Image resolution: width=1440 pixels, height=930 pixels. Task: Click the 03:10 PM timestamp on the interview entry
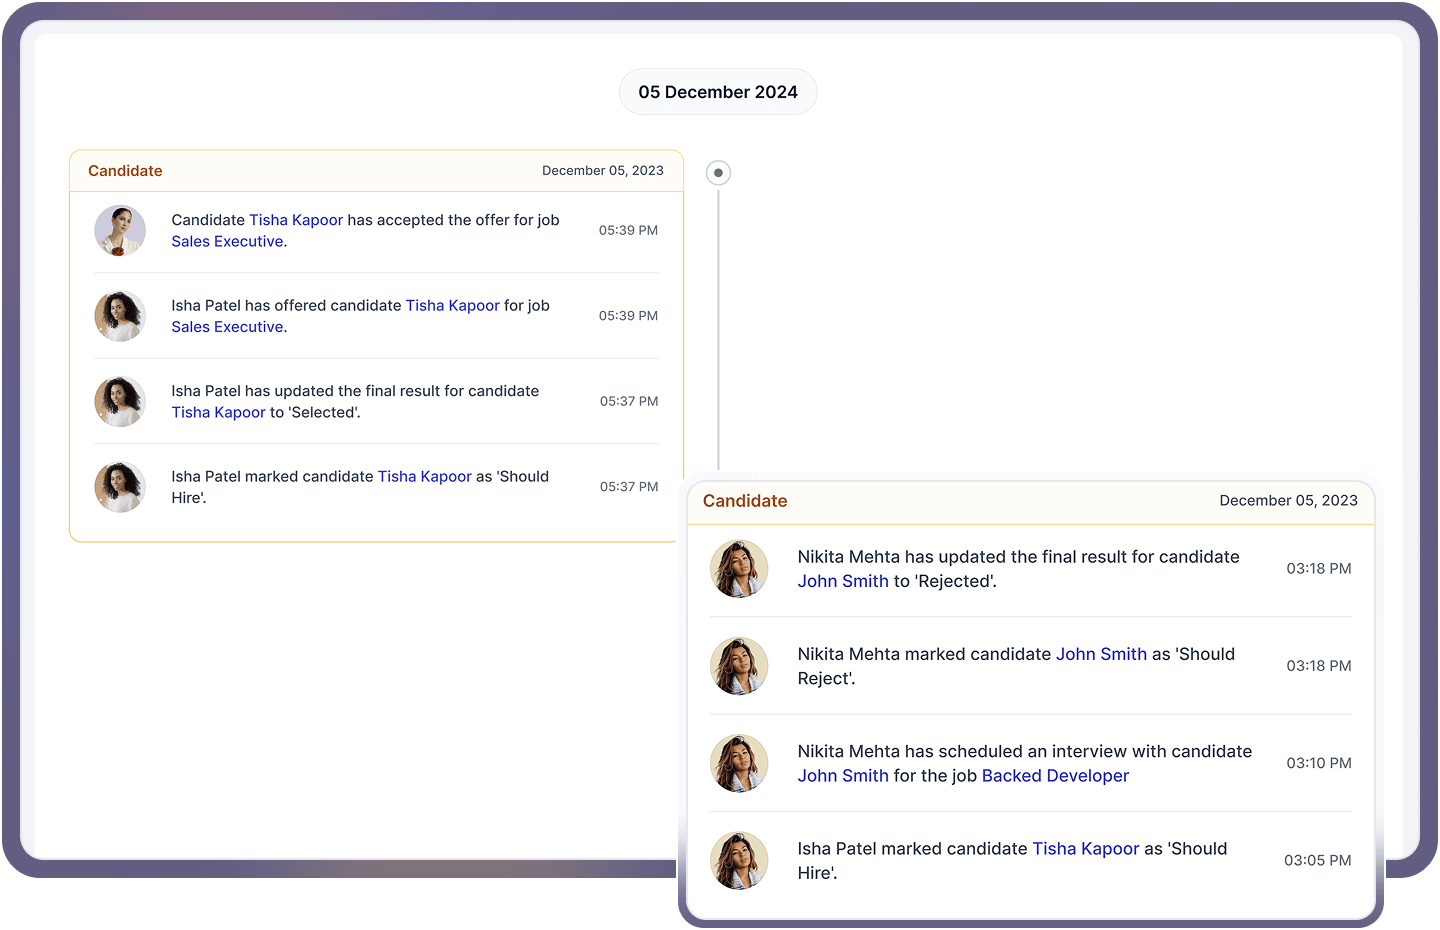(x=1318, y=763)
